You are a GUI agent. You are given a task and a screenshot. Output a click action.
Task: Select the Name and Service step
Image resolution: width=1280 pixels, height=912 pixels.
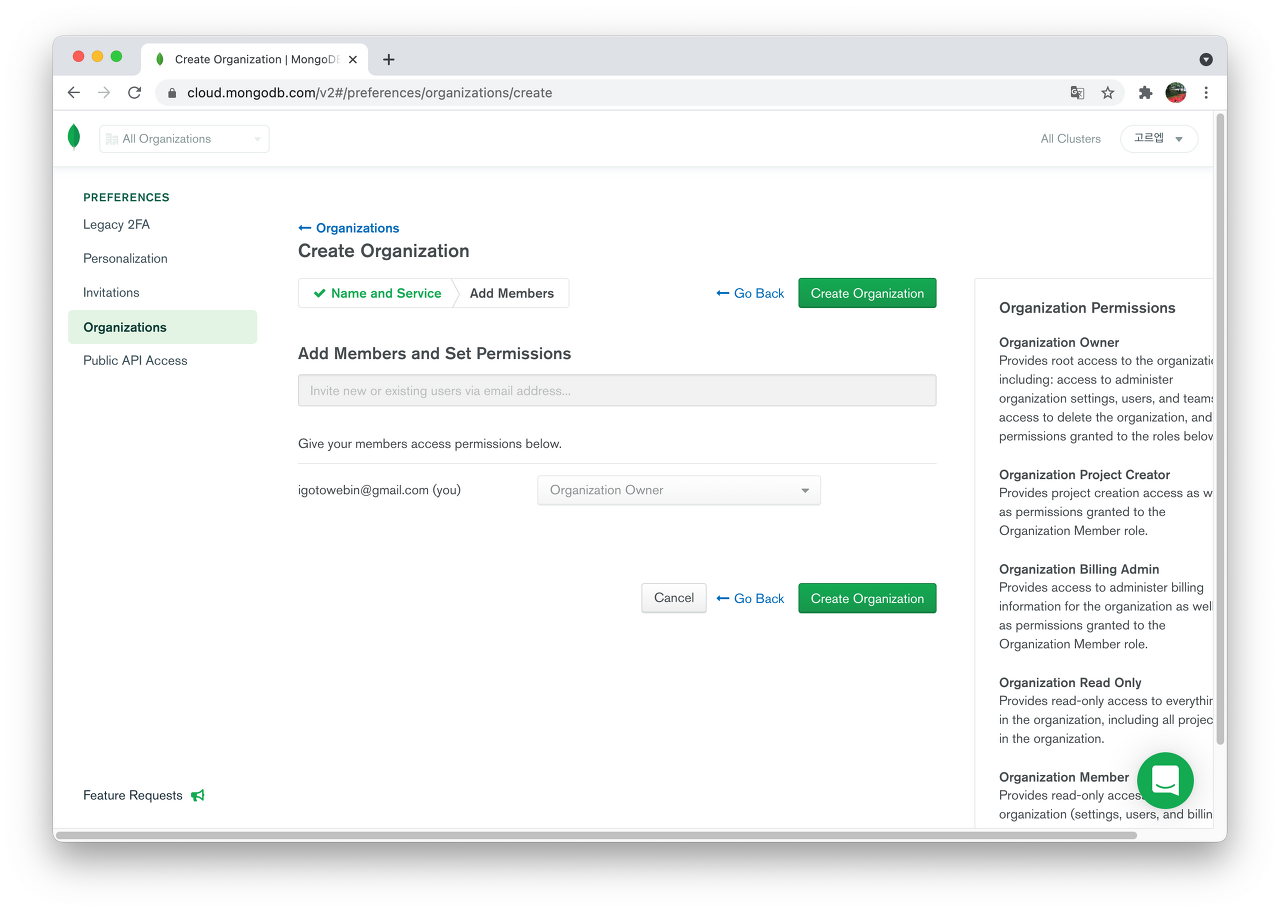(x=377, y=293)
